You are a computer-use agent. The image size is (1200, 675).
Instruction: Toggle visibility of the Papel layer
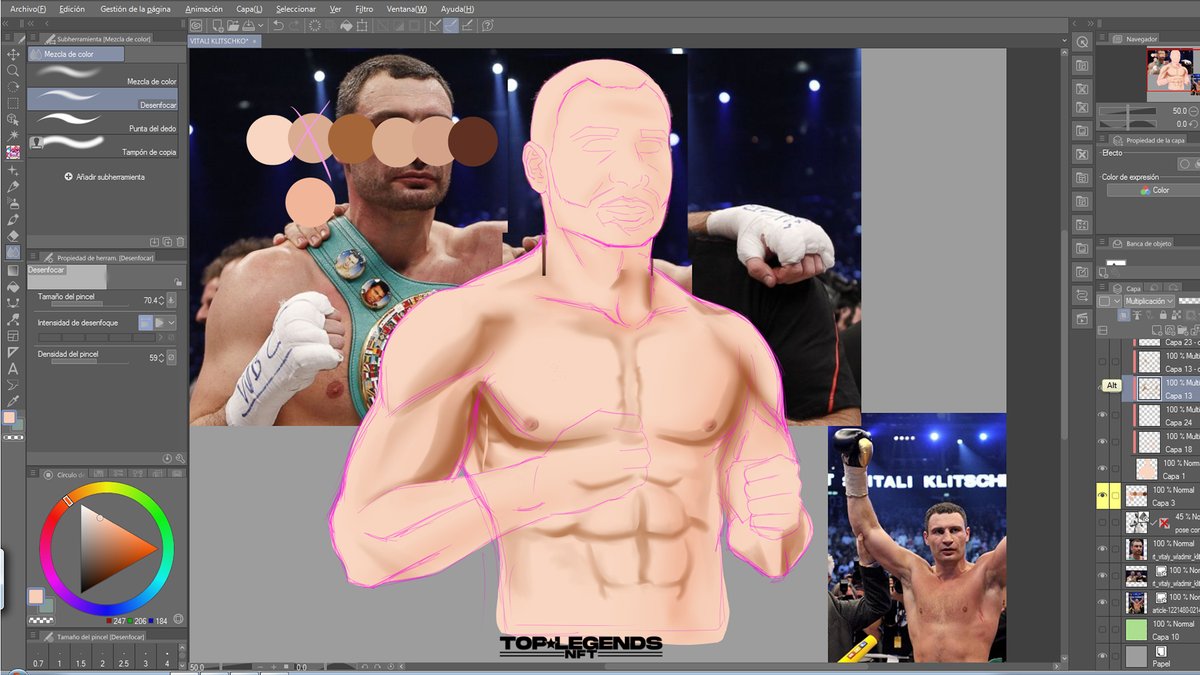click(1101, 653)
